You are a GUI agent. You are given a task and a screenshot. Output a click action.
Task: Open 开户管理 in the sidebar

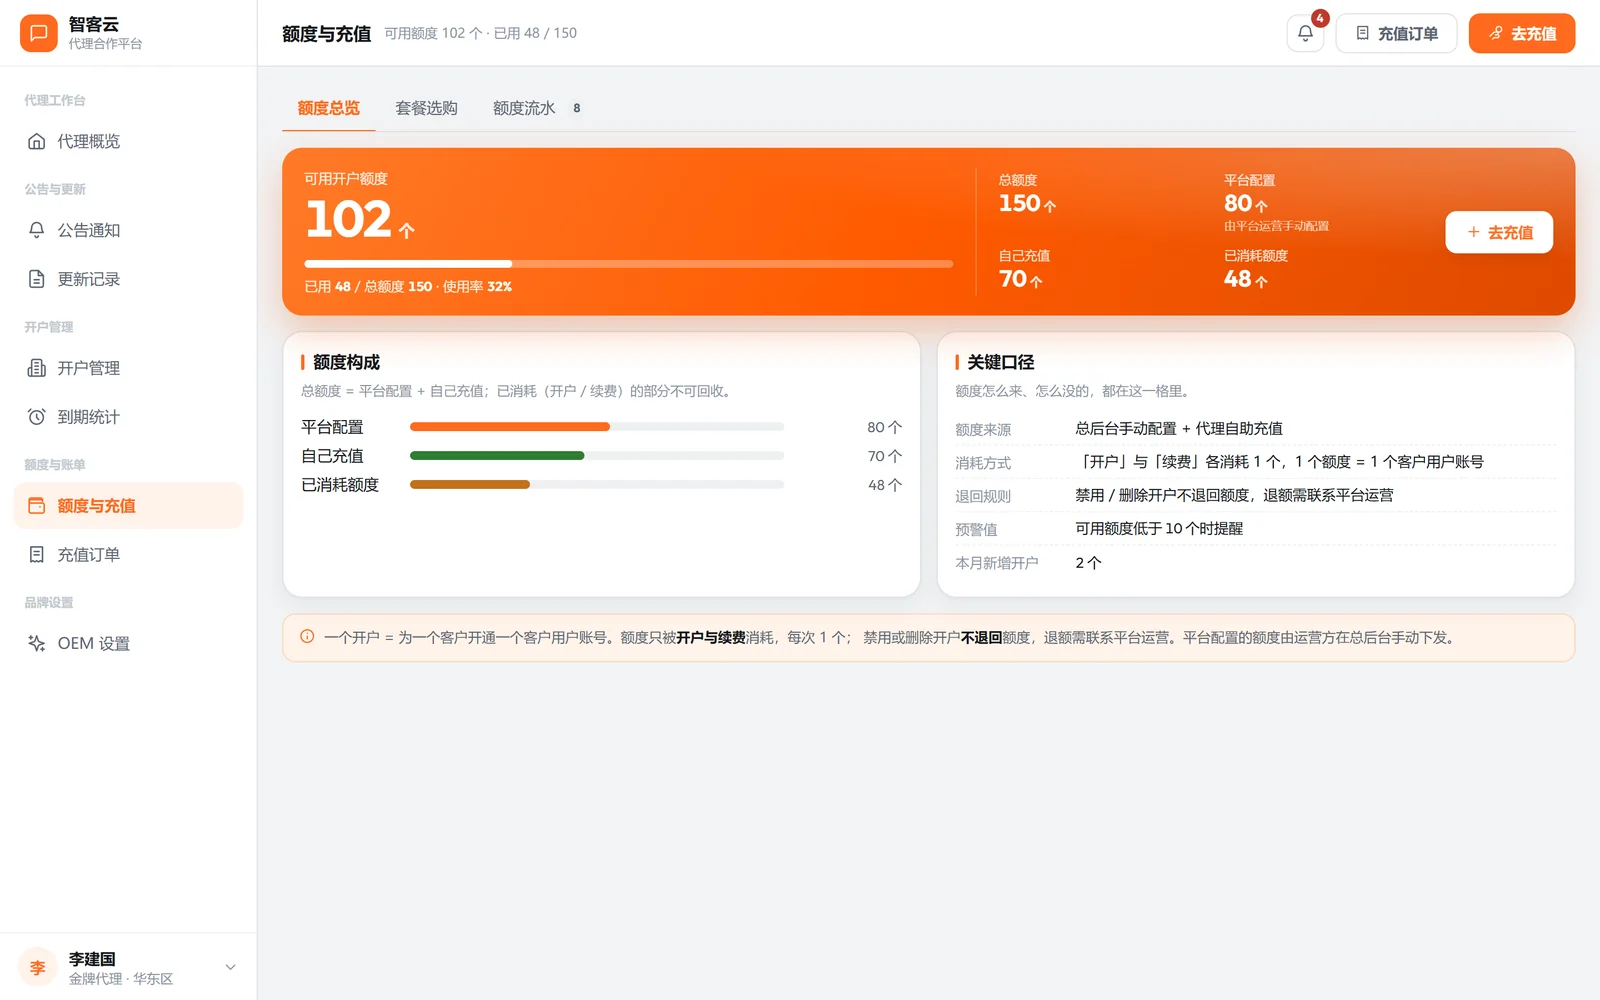tap(128, 368)
